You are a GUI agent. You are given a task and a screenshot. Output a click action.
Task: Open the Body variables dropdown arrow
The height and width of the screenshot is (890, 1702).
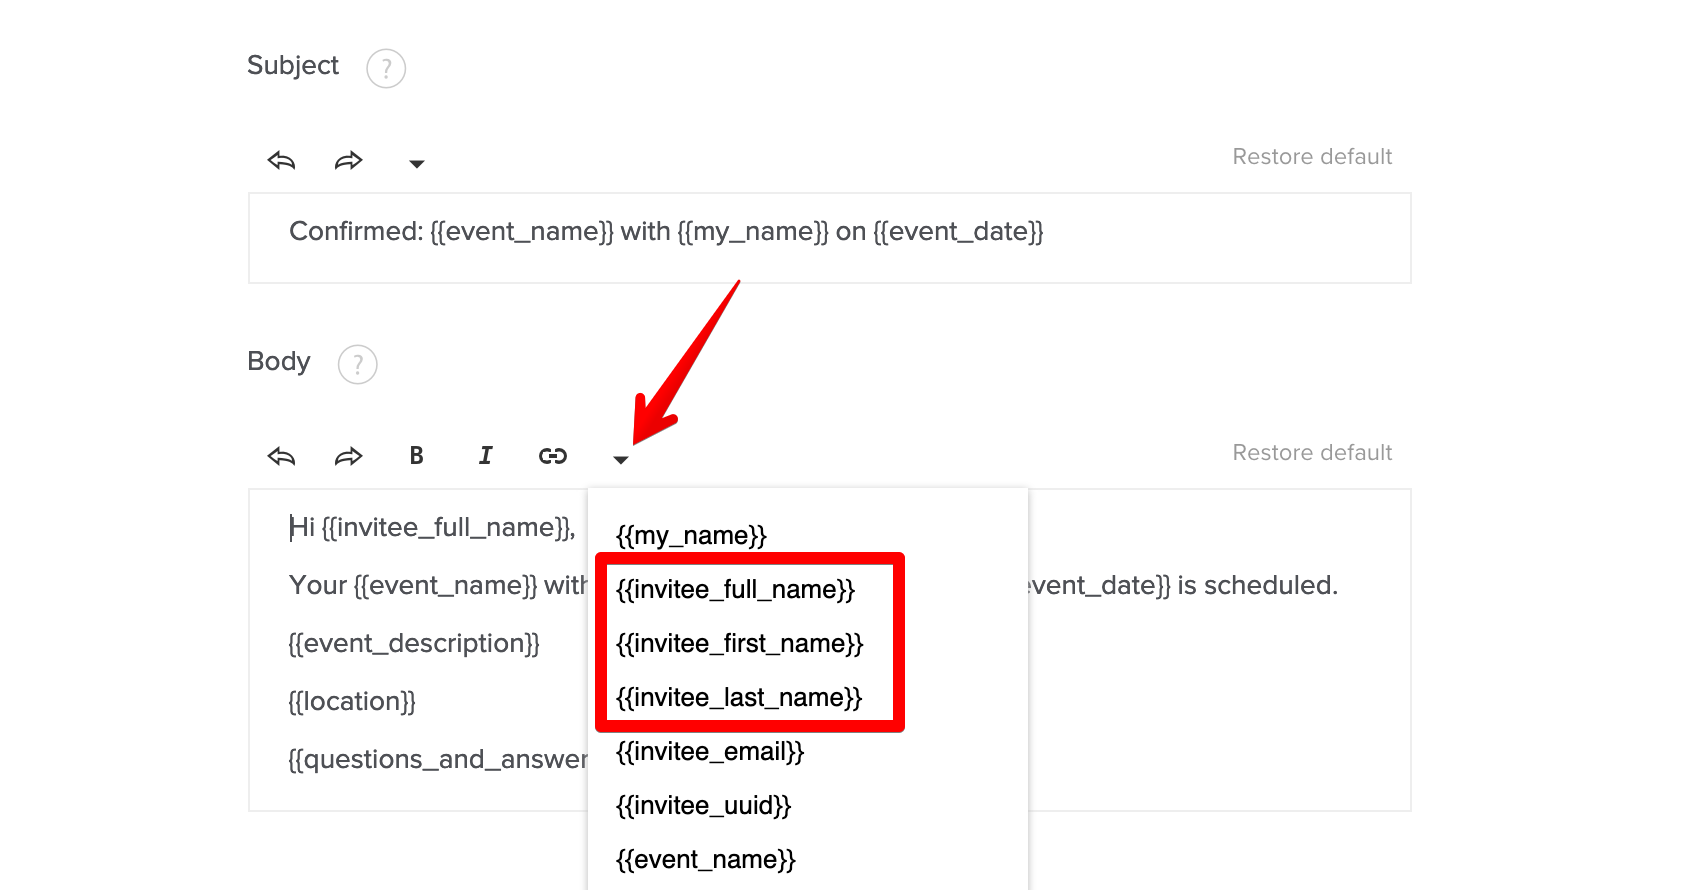pos(621,460)
